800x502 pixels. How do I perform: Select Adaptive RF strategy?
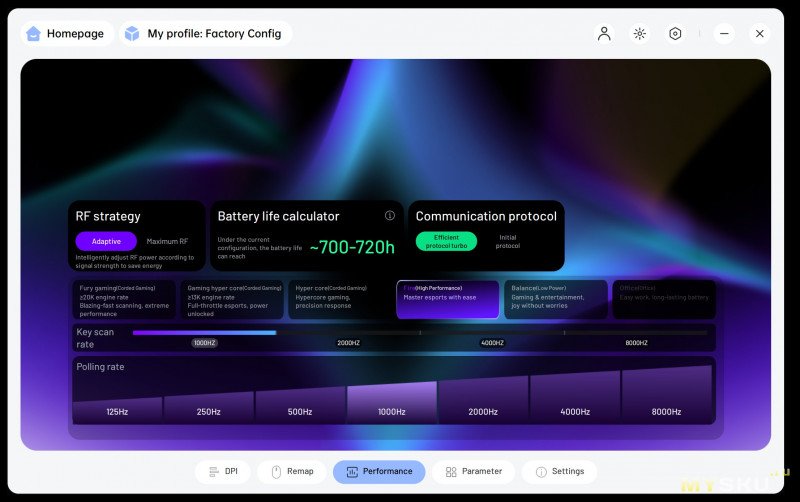(x=106, y=241)
